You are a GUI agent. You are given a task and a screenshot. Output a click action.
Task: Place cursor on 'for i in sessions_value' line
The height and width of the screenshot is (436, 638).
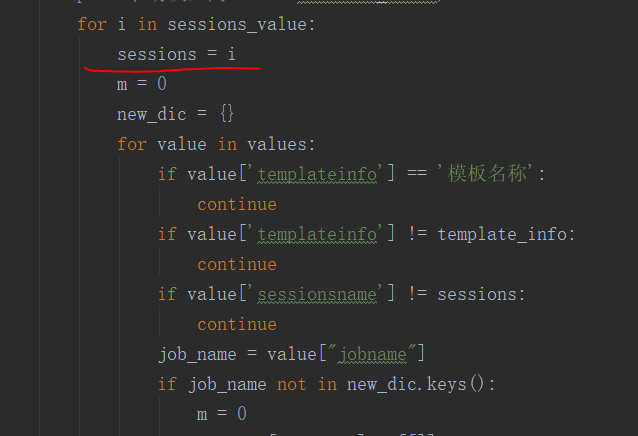click(x=196, y=24)
